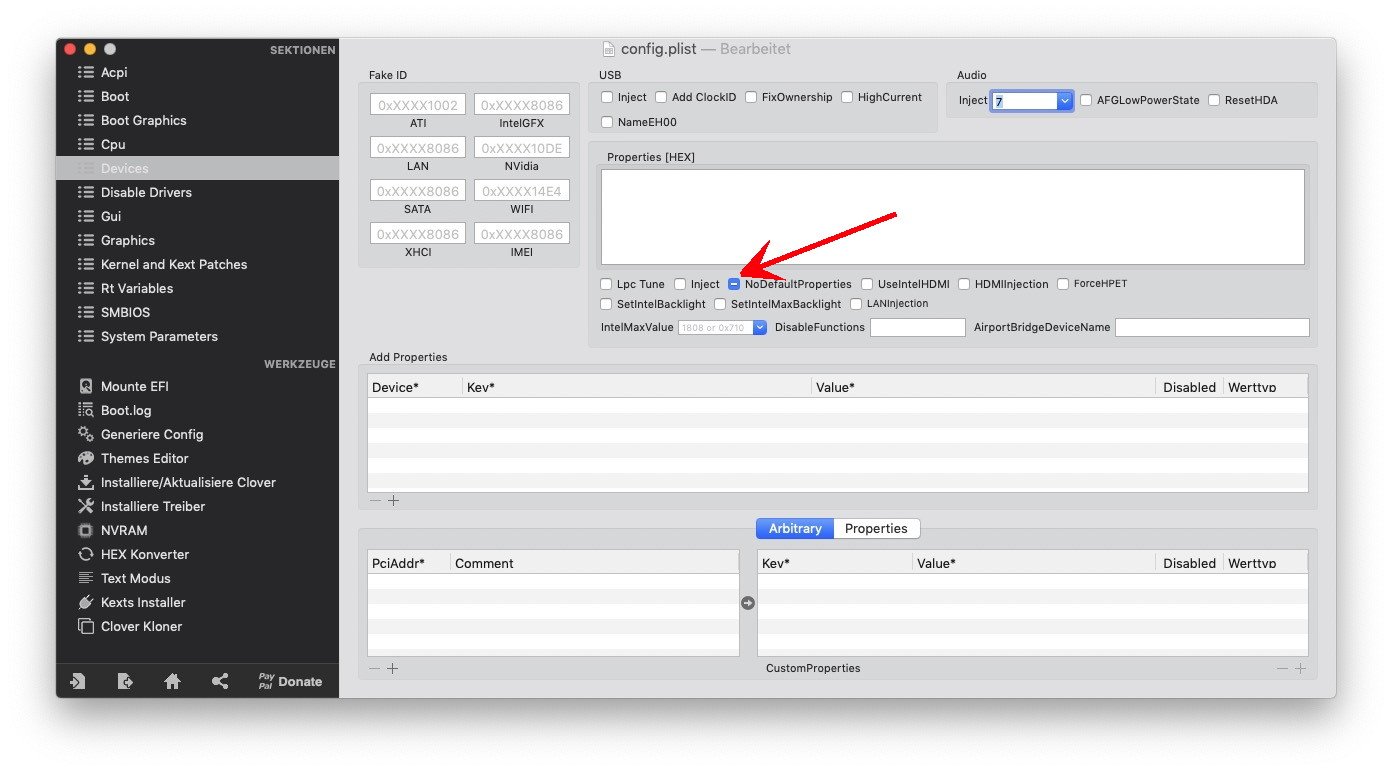Enable FixOwnership checkbox
The image size is (1392, 772).
click(751, 97)
